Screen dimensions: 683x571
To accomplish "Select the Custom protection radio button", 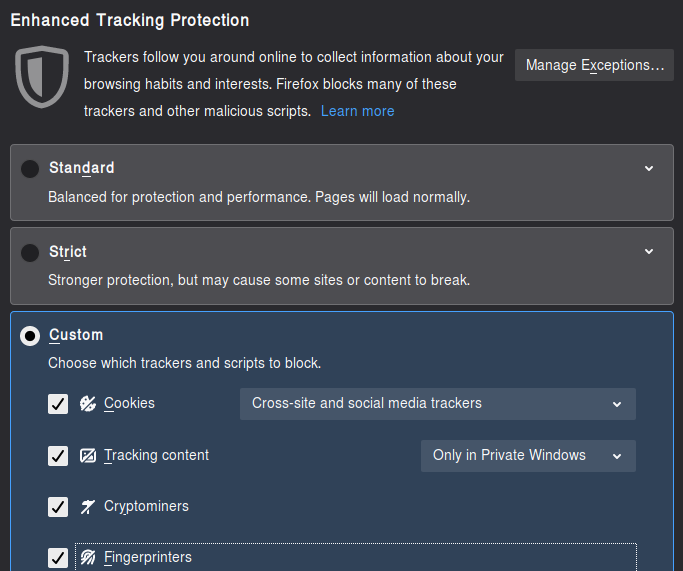I will (x=30, y=336).
